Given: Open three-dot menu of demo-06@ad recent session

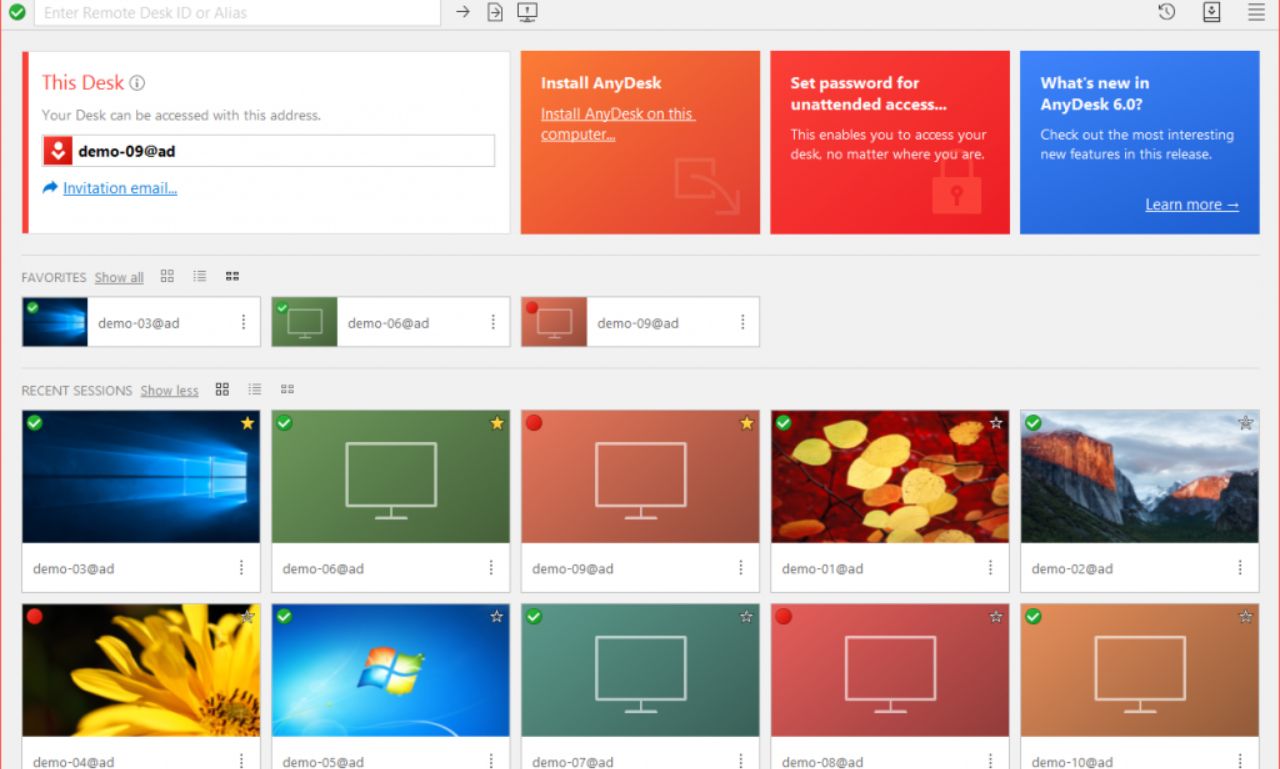Looking at the screenshot, I should click(x=491, y=568).
